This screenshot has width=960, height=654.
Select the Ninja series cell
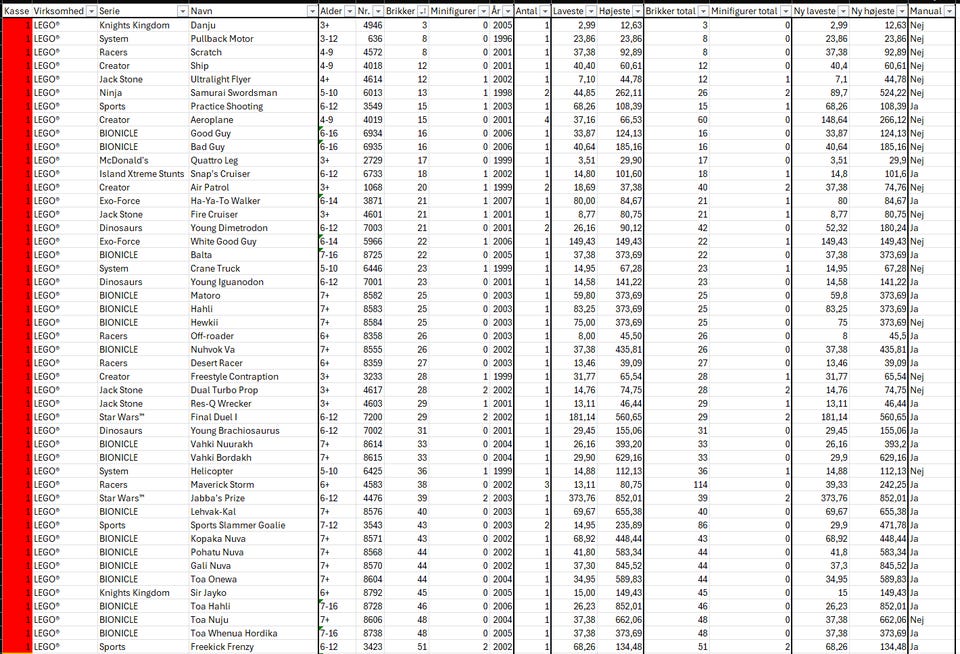tap(143, 92)
